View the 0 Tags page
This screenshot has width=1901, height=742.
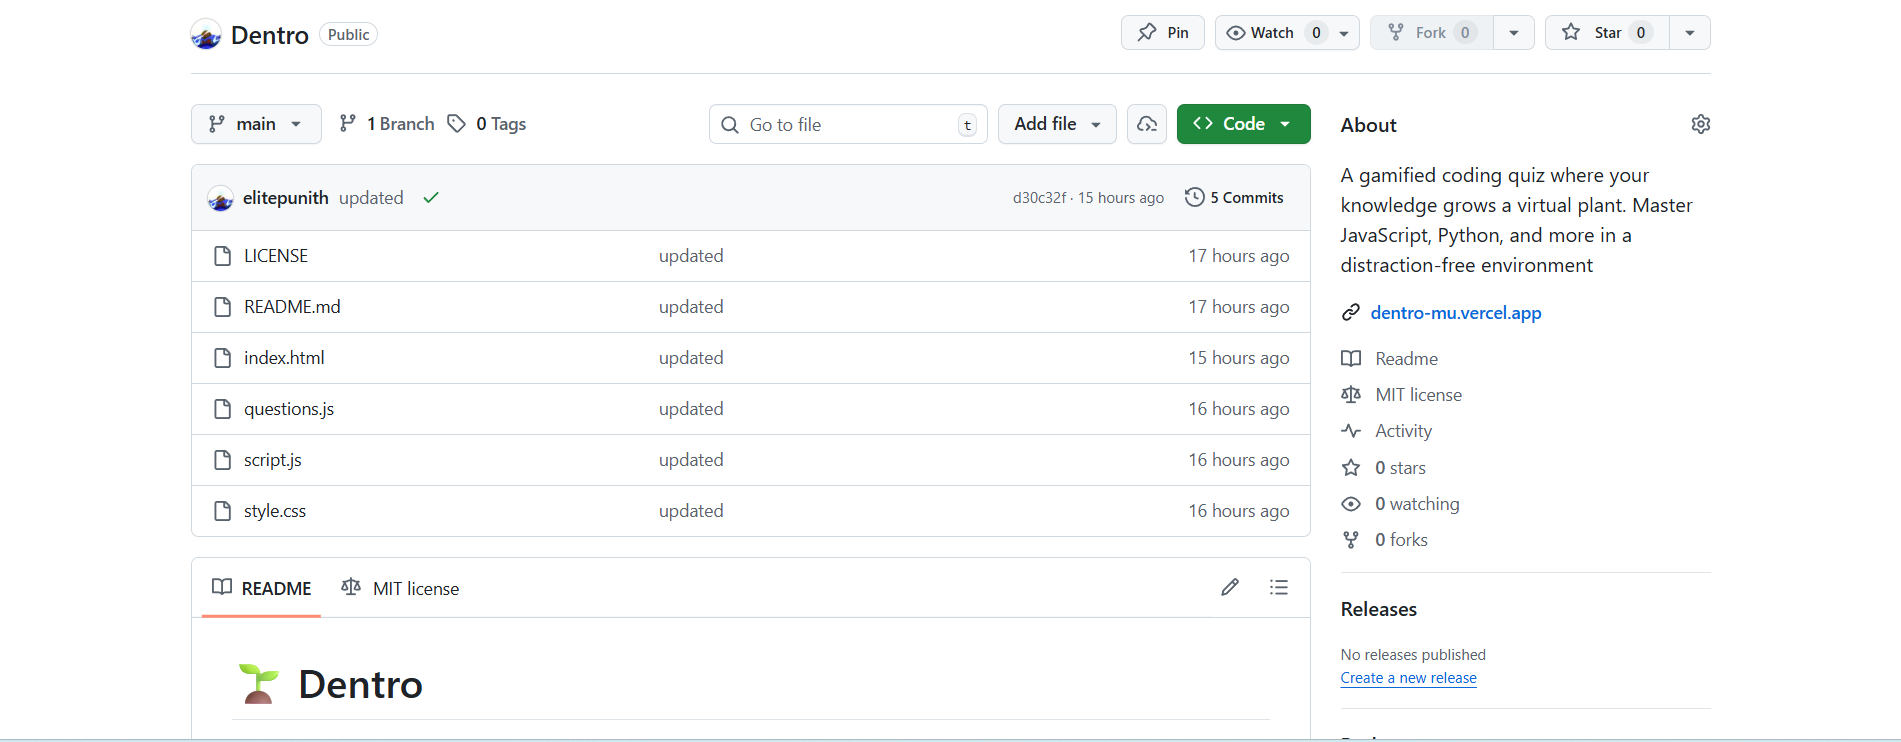[487, 124]
